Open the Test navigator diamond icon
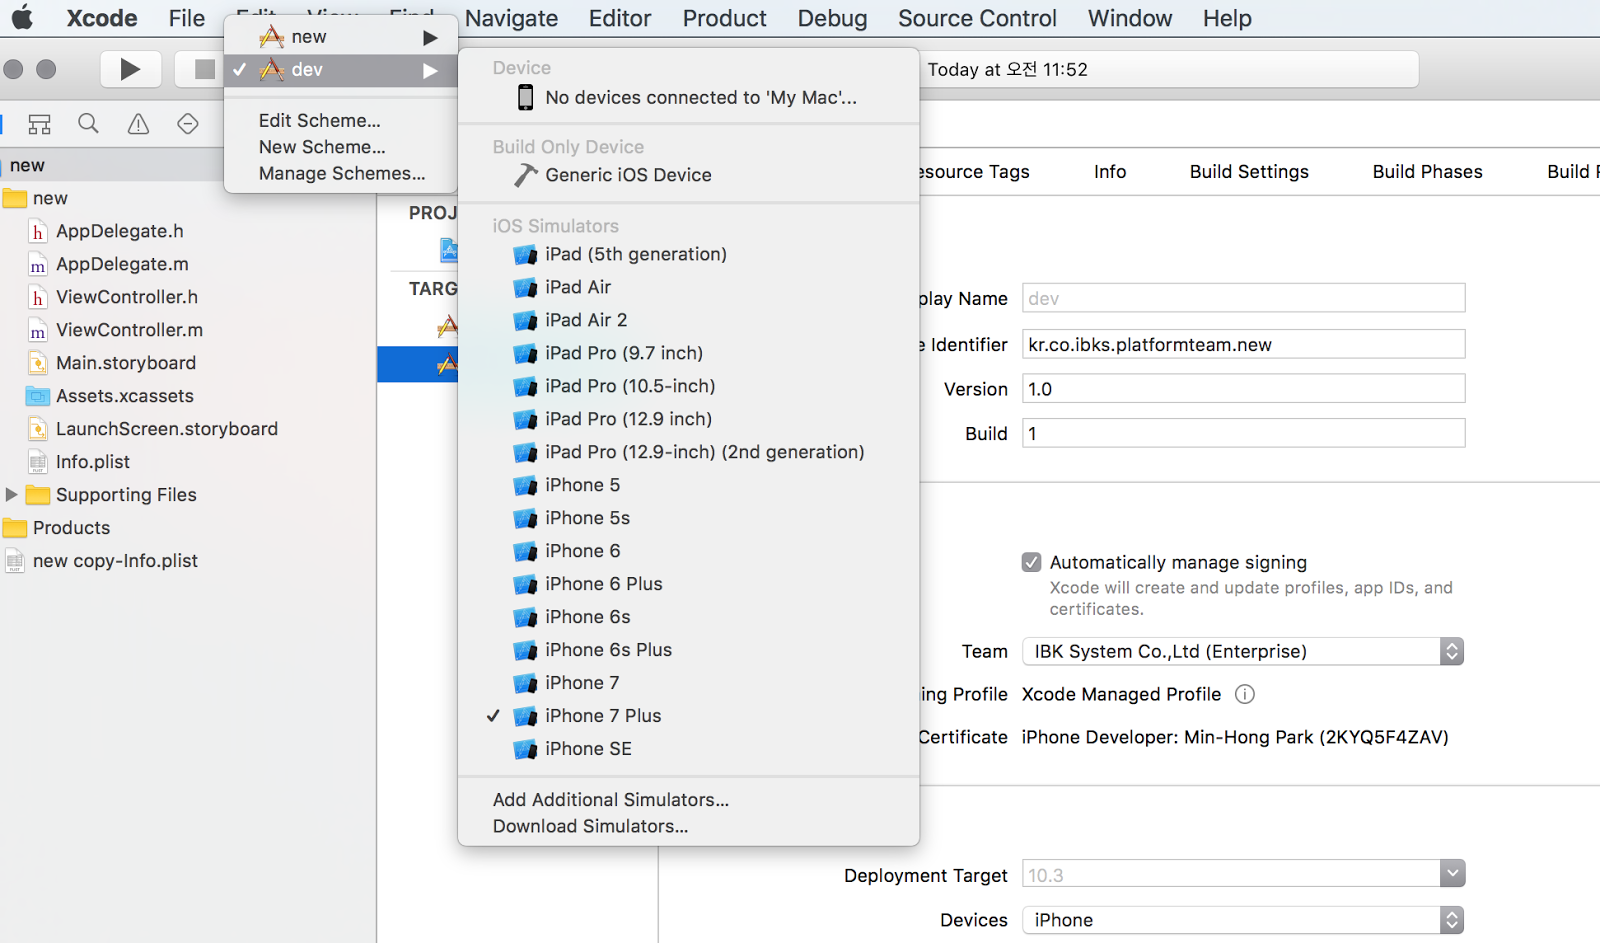Viewport: 1600px width, 943px height. [187, 124]
